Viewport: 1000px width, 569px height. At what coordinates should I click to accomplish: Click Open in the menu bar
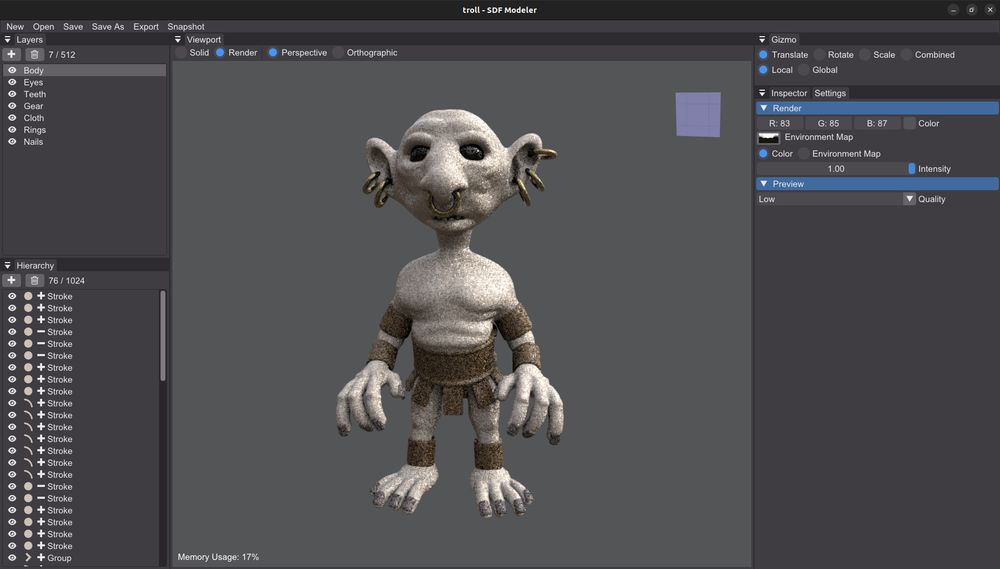point(43,27)
